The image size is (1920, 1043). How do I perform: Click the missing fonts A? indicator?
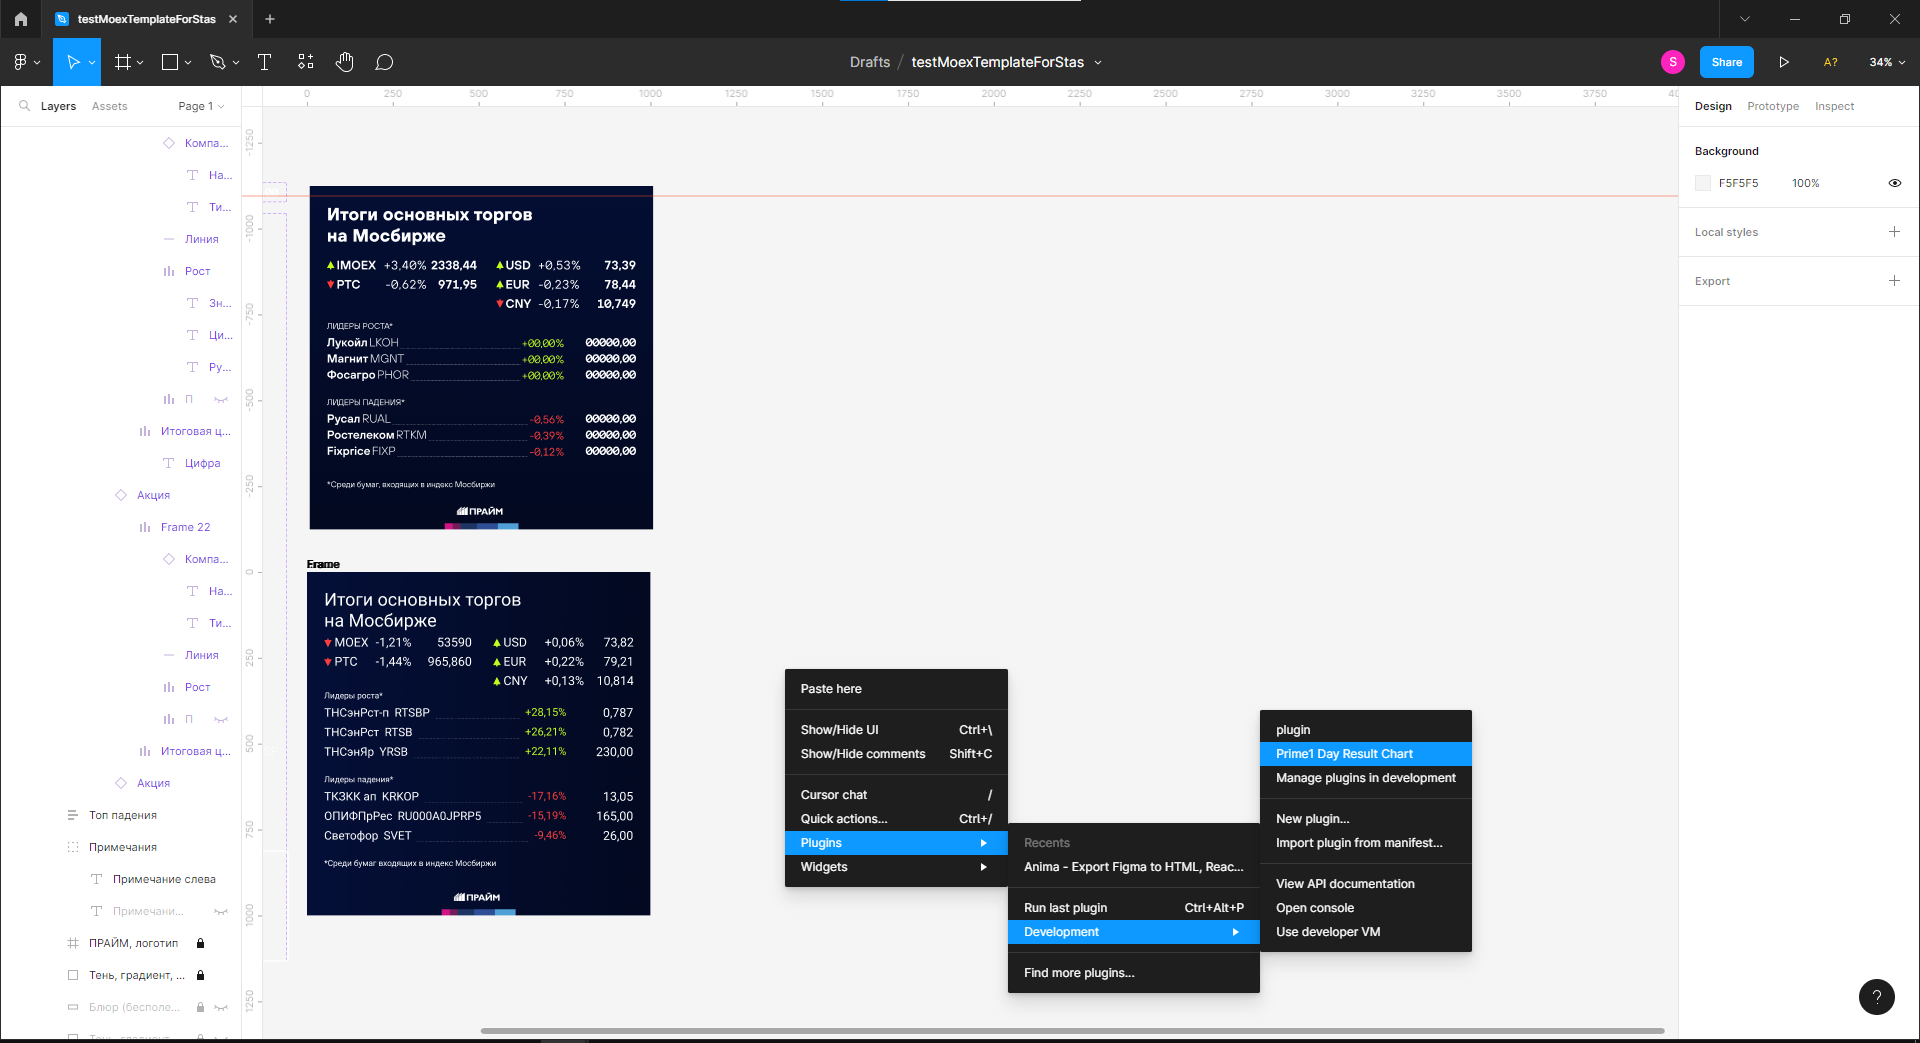point(1830,62)
